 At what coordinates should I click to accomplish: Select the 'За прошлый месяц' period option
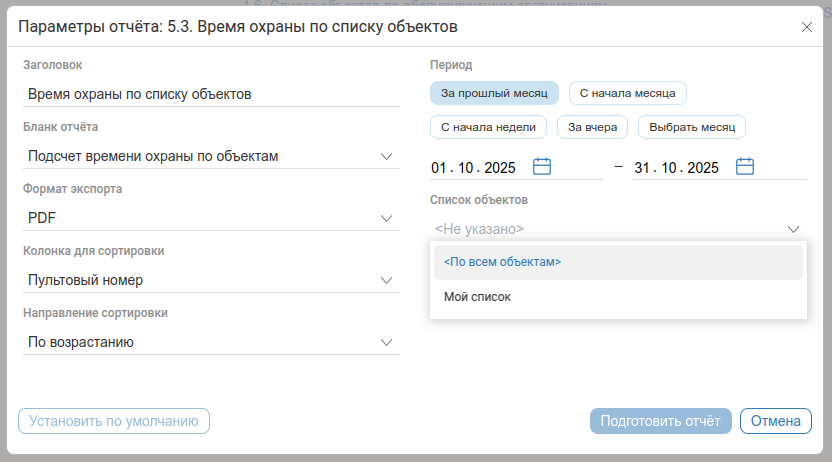(x=494, y=94)
